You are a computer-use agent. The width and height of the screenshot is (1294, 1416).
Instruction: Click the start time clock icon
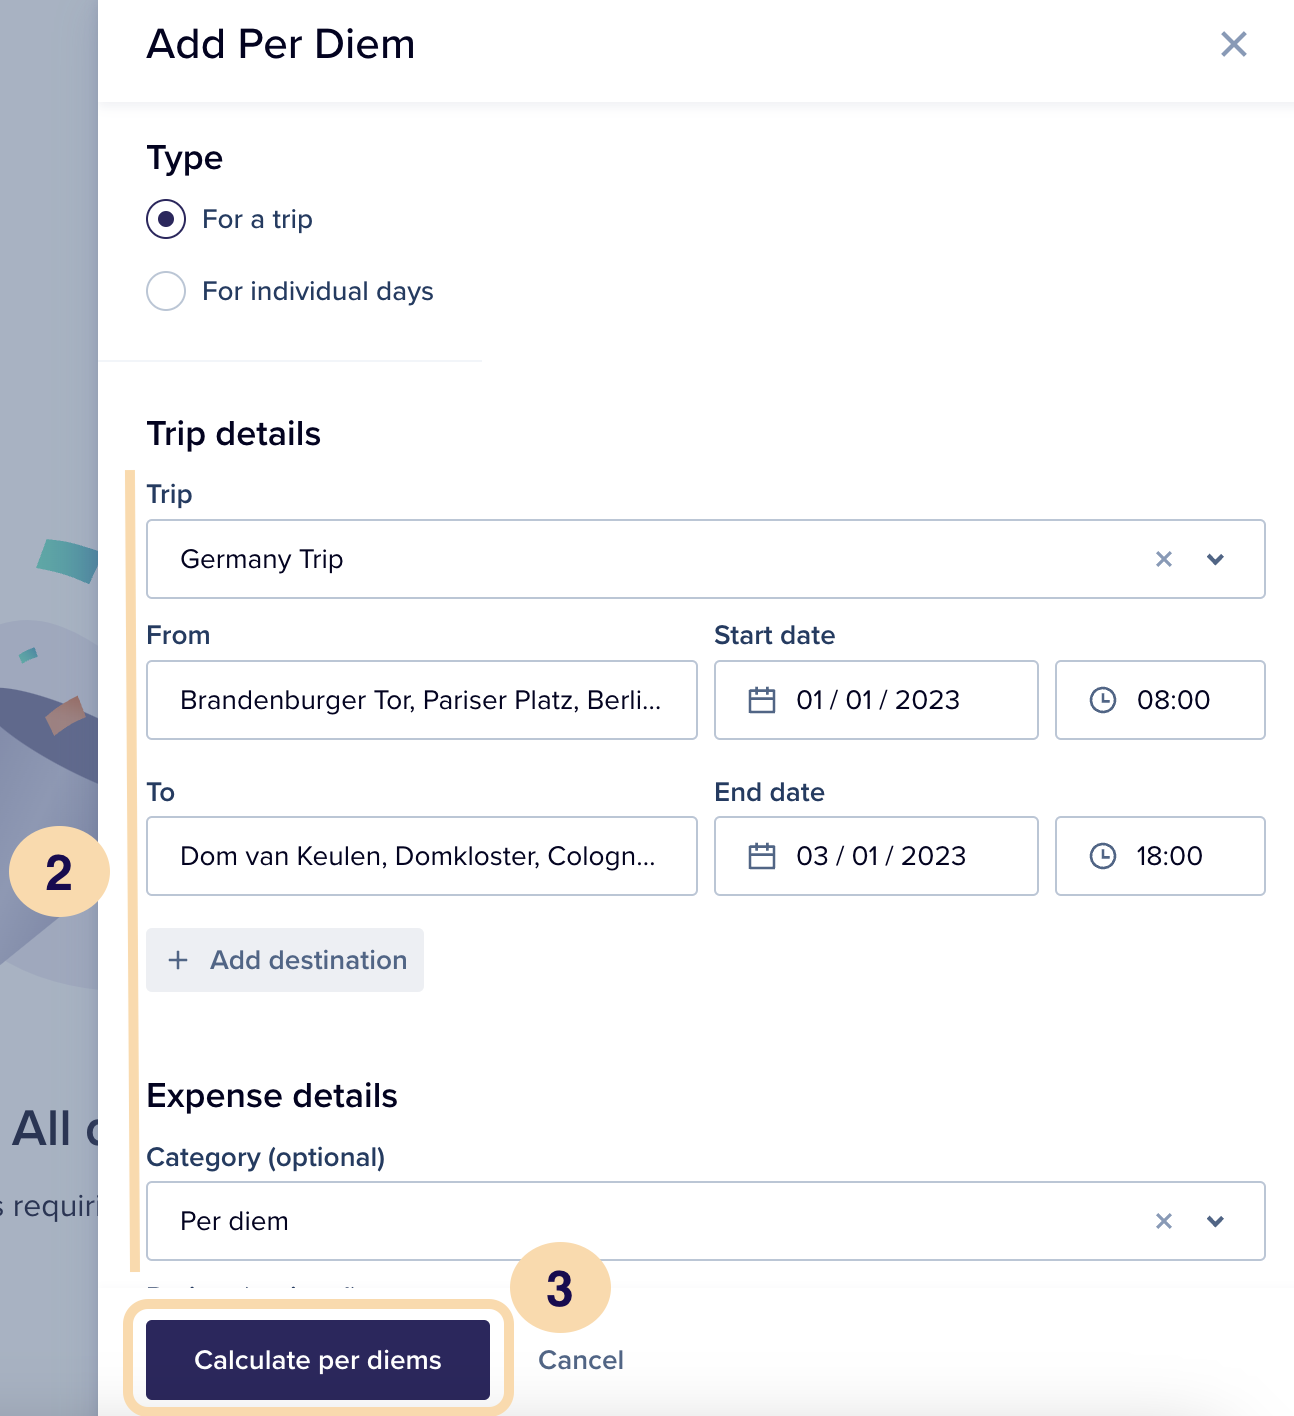1102,700
